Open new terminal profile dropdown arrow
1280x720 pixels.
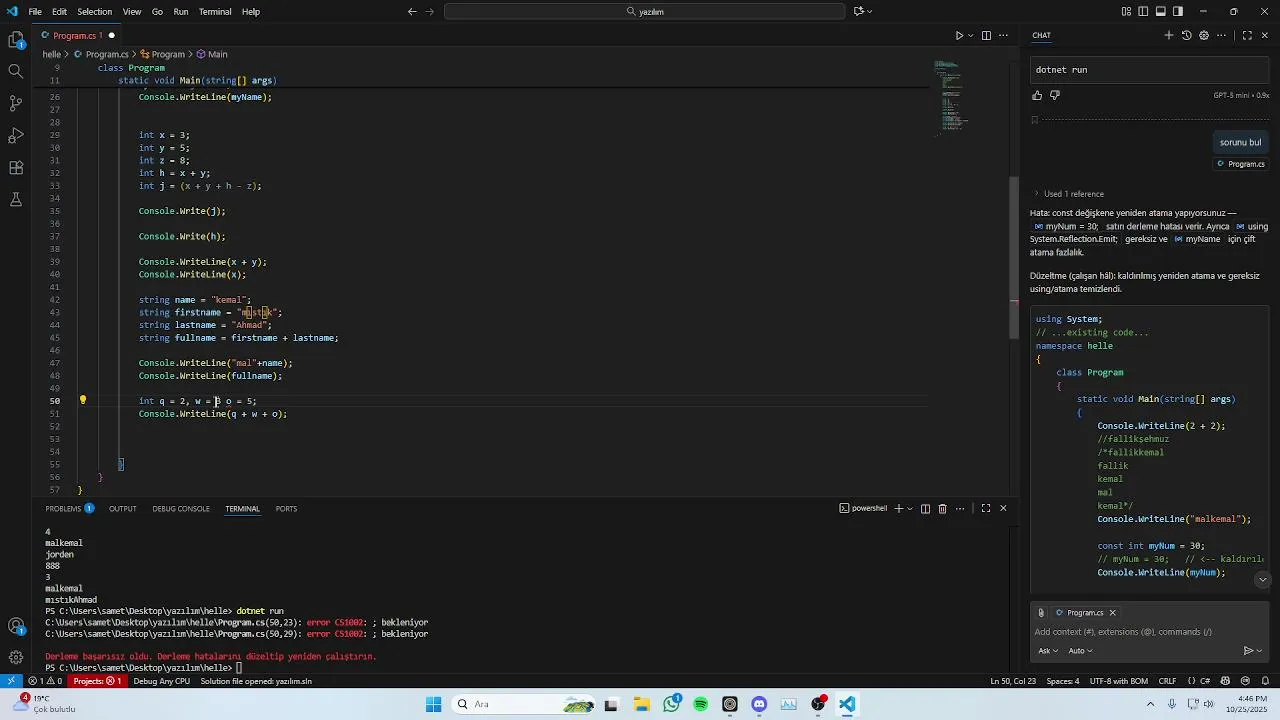tap(908, 508)
